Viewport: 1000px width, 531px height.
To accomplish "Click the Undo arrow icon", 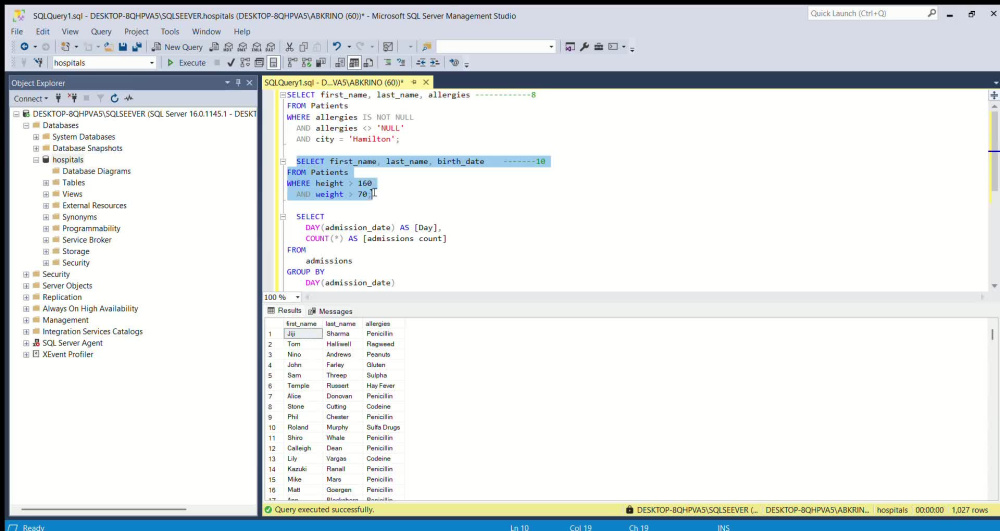I will 337,47.
